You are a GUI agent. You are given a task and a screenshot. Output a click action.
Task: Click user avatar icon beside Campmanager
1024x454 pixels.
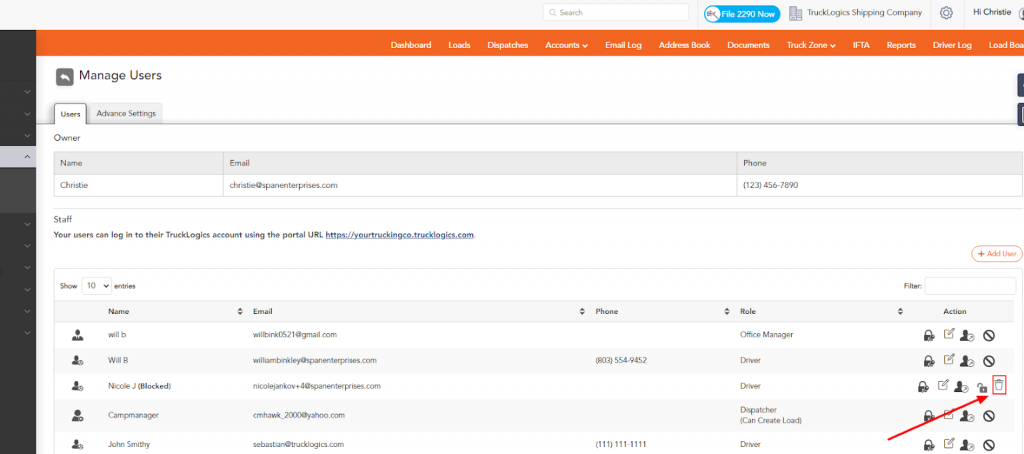[78, 415]
